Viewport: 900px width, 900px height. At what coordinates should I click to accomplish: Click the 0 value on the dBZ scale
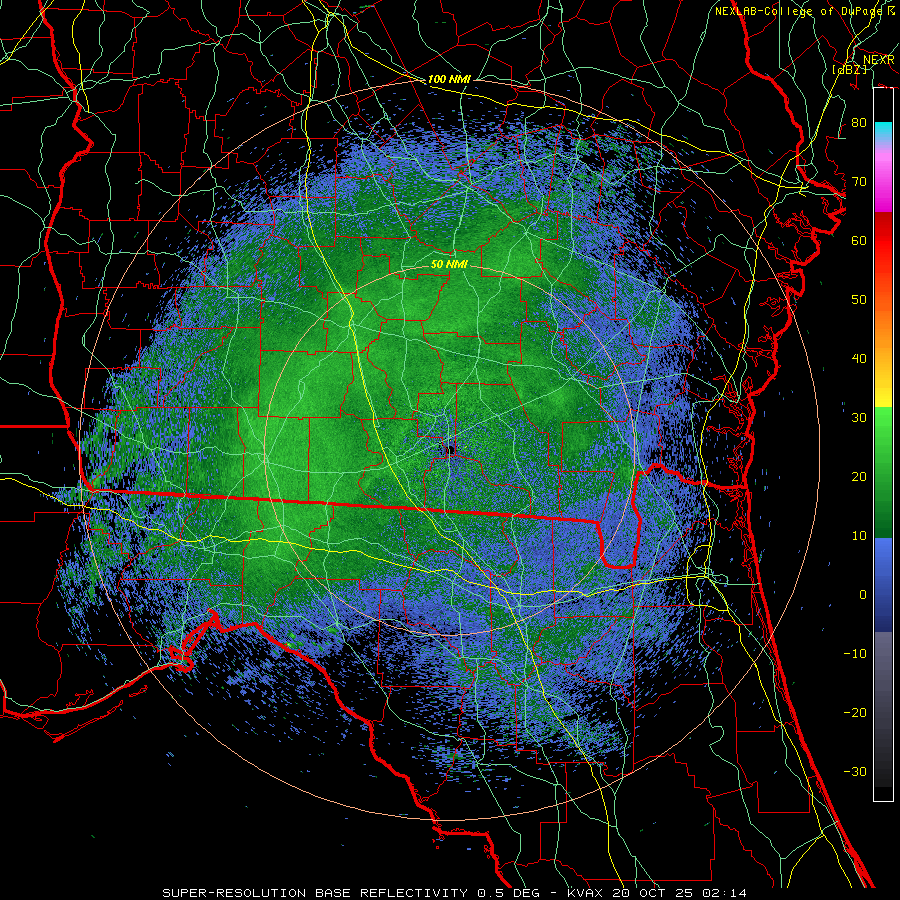863,595
